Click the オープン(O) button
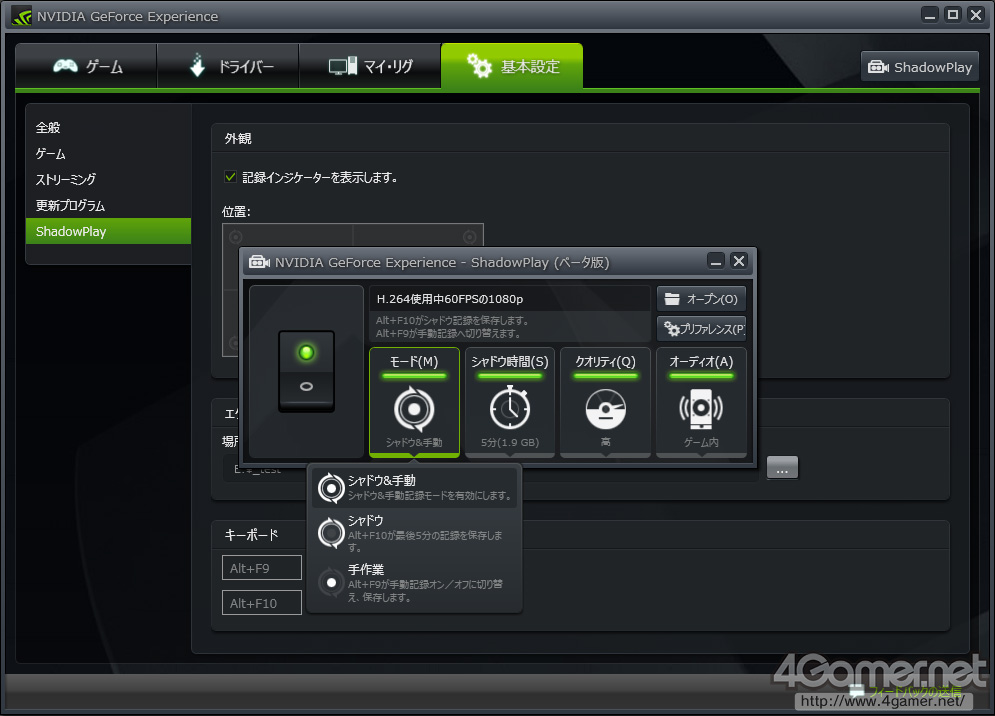This screenshot has width=995, height=716. [701, 299]
